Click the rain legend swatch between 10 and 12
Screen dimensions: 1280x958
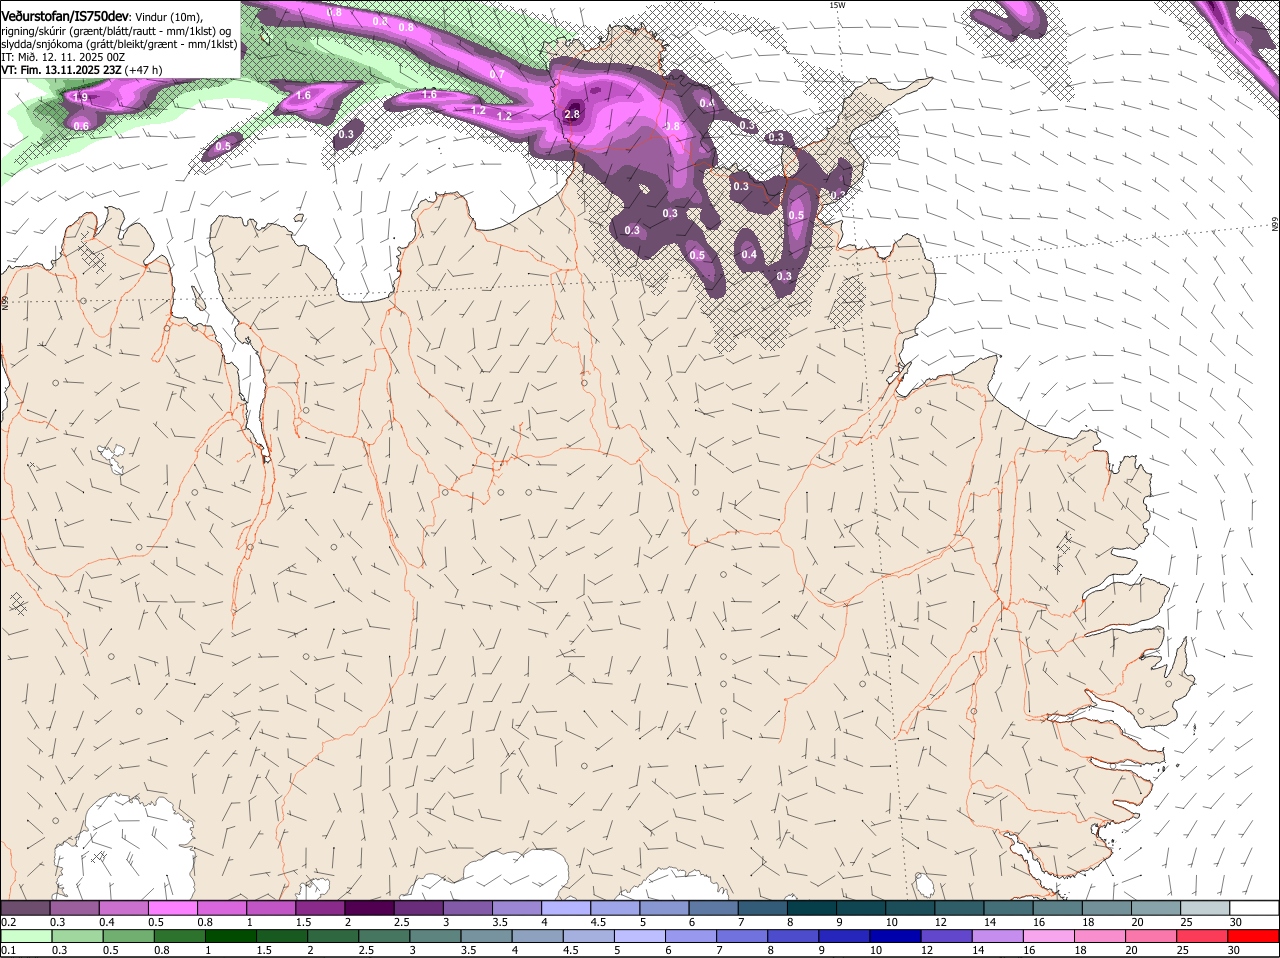point(897,935)
